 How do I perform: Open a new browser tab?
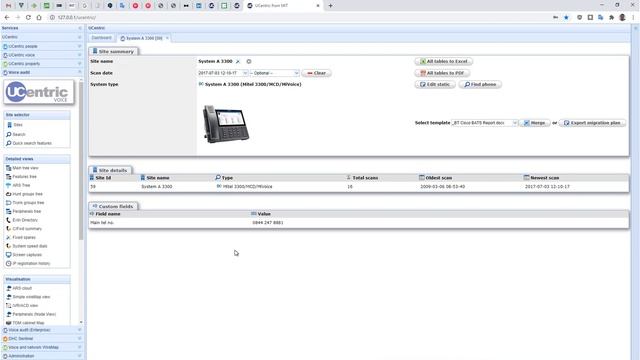click(330, 6)
